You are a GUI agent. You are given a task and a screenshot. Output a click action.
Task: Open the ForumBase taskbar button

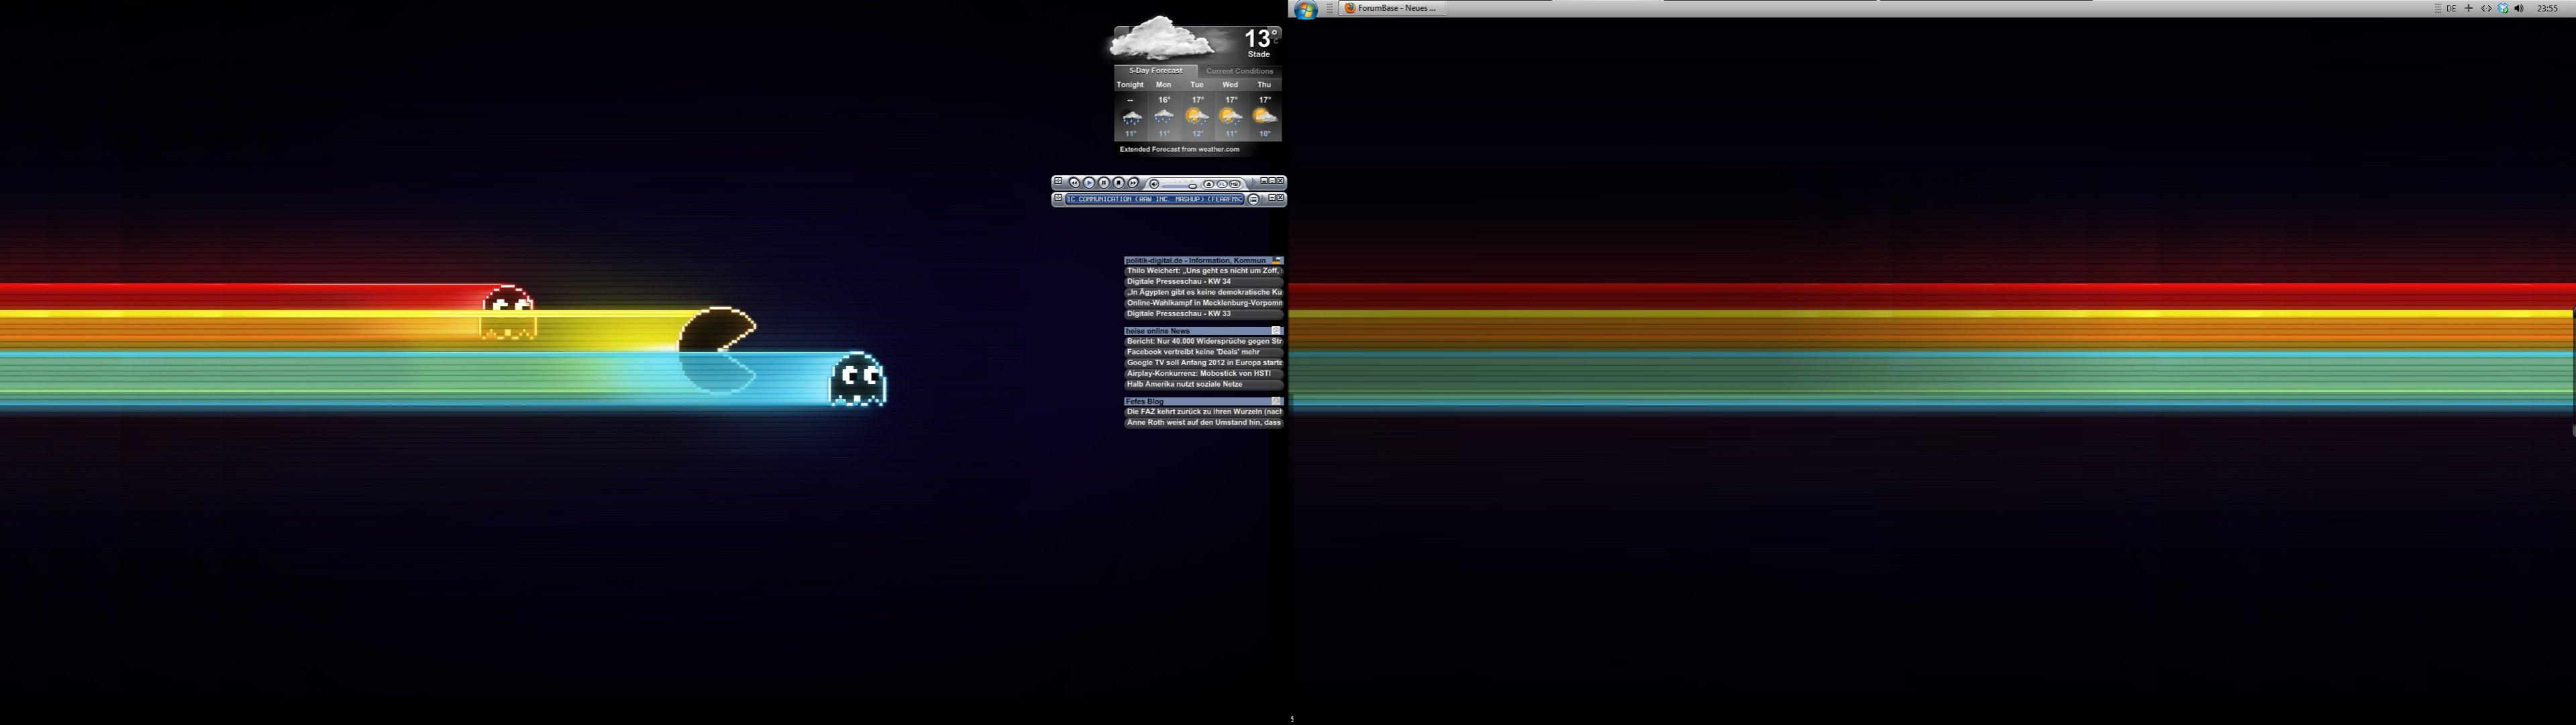pyautogui.click(x=1390, y=8)
